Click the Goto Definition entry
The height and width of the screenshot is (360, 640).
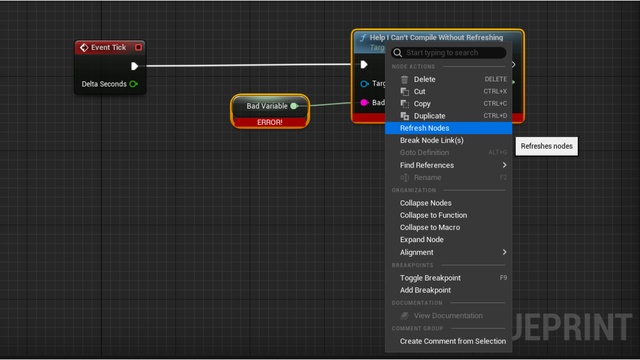pyautogui.click(x=449, y=153)
